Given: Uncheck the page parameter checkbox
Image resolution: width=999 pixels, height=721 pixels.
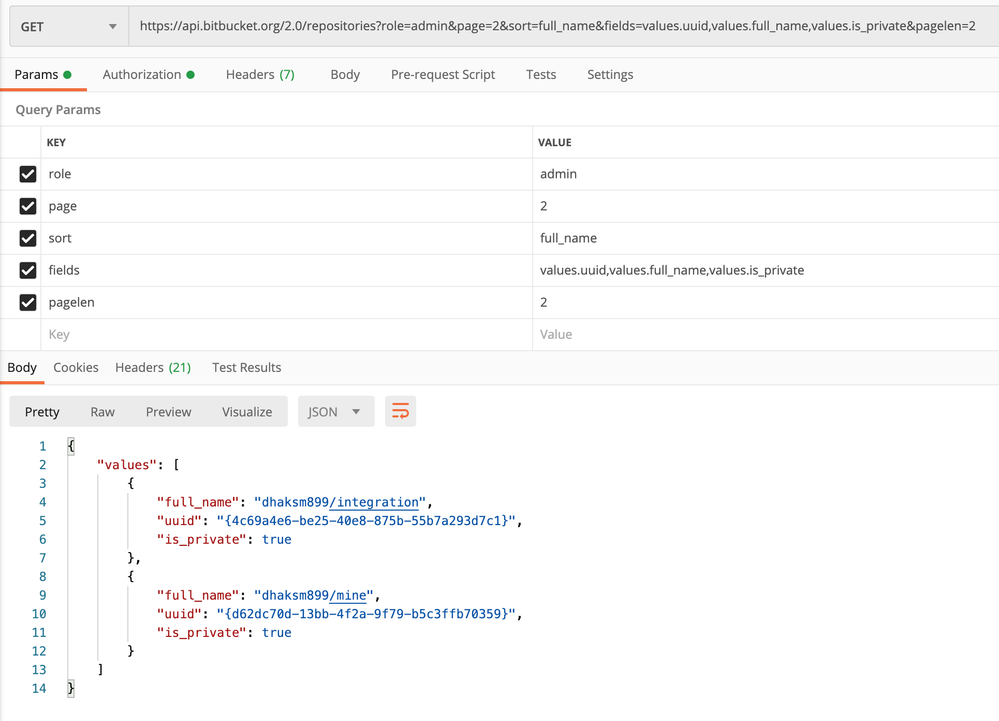Looking at the screenshot, I should click(28, 206).
